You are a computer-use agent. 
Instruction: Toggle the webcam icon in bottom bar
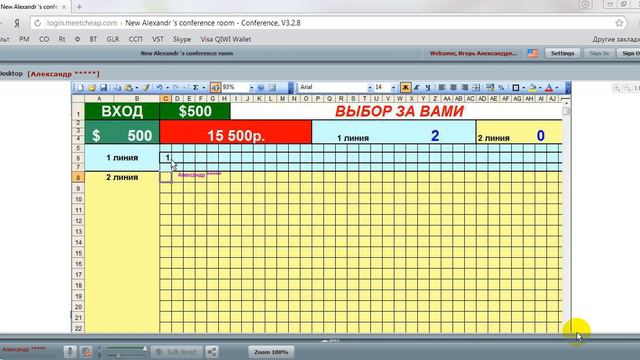(x=86, y=352)
